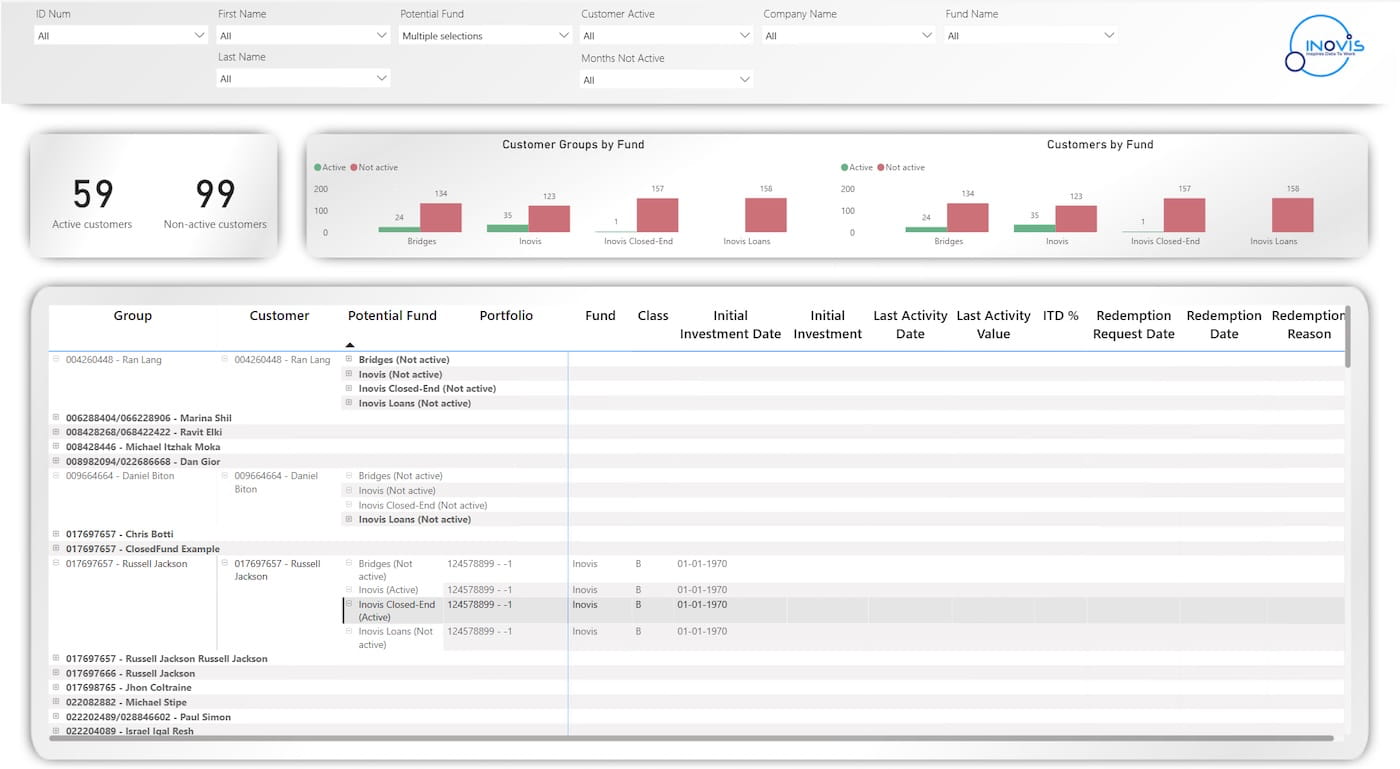
Task: Open the Company Name filter dropdown
Action: coord(848,36)
